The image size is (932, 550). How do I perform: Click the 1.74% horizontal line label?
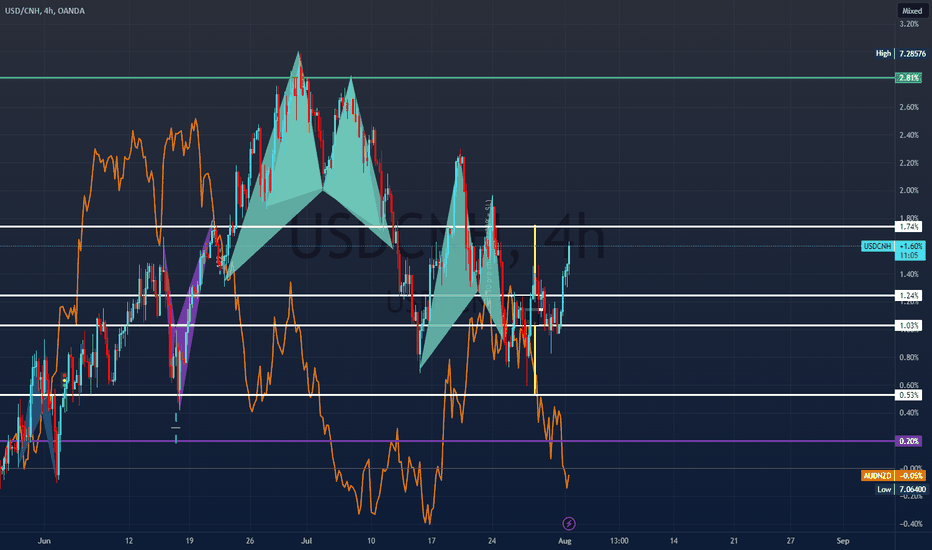[909, 227]
